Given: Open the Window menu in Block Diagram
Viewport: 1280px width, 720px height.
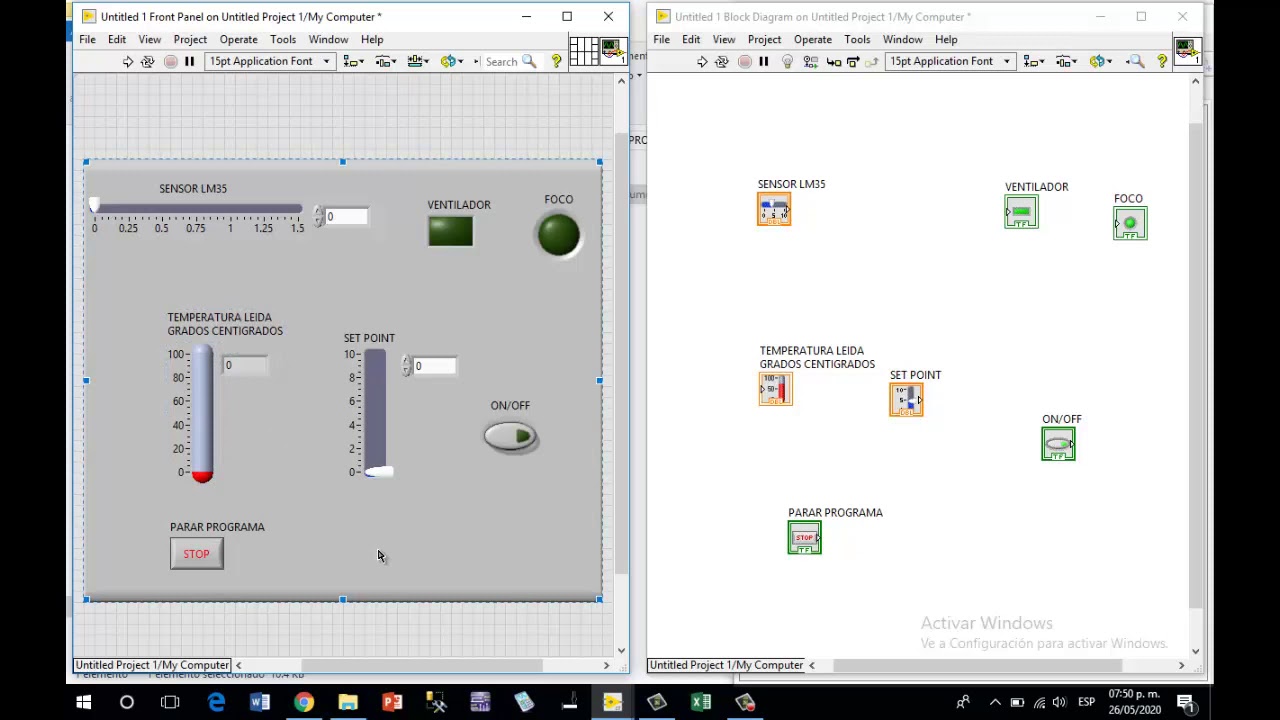Looking at the screenshot, I should 902,40.
